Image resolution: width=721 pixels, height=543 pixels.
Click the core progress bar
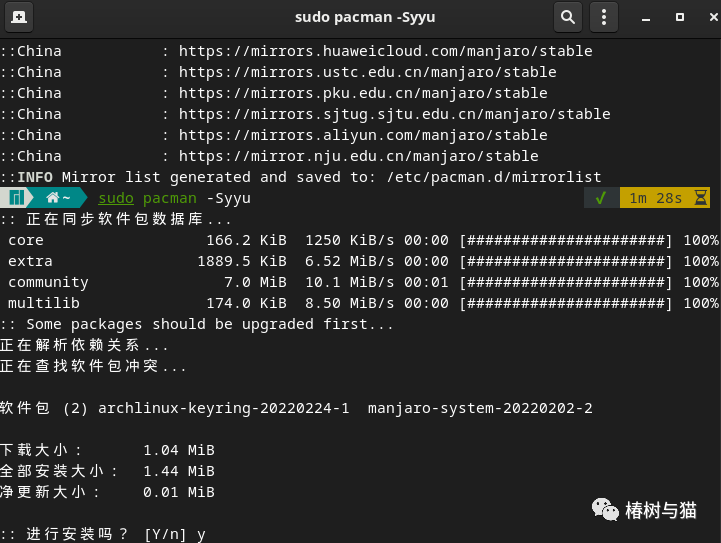tap(566, 240)
